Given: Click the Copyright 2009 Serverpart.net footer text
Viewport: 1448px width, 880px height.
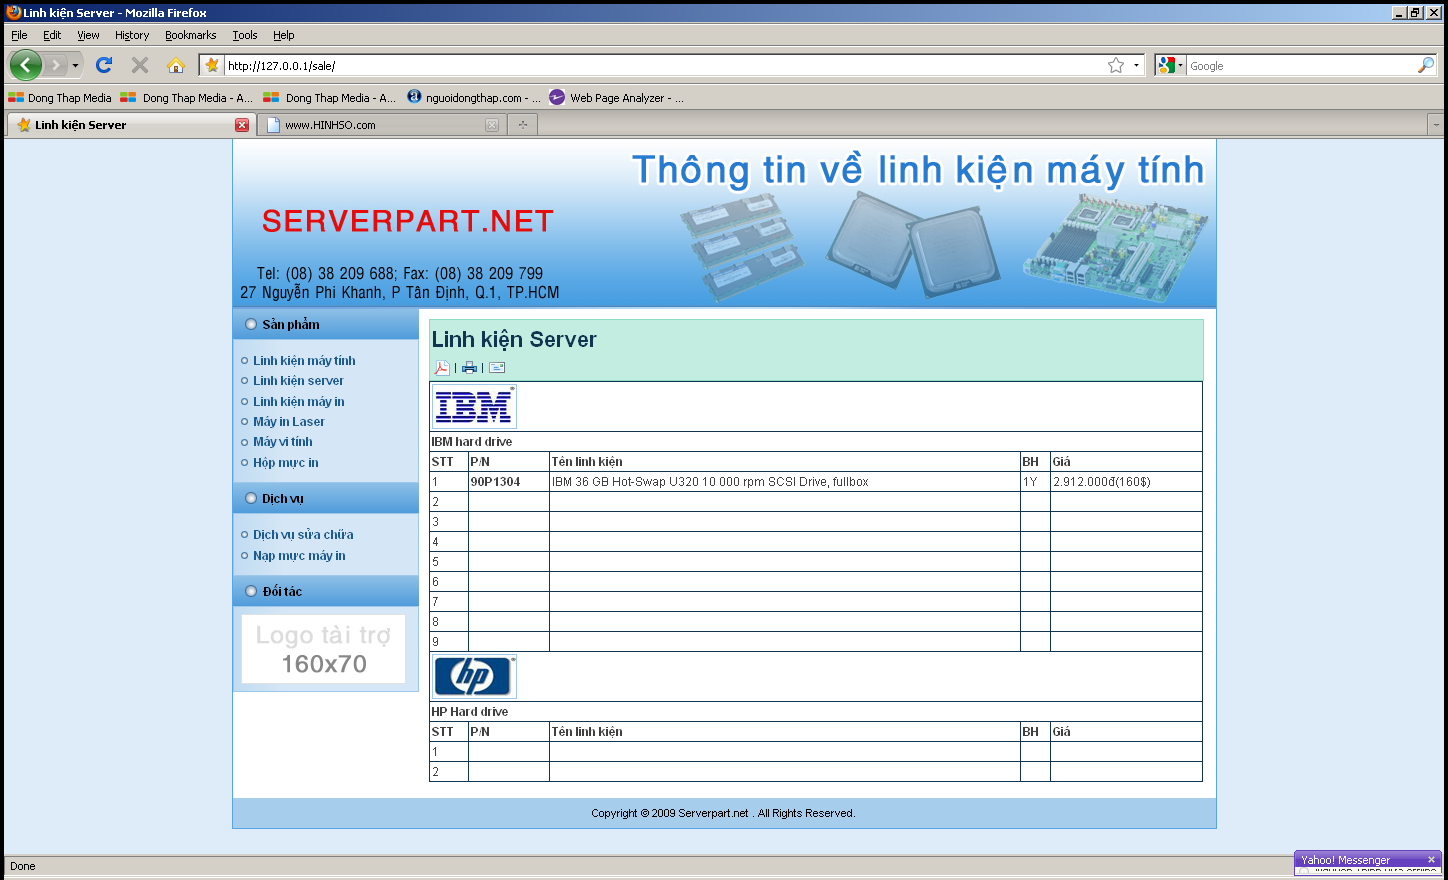Looking at the screenshot, I should [x=723, y=813].
